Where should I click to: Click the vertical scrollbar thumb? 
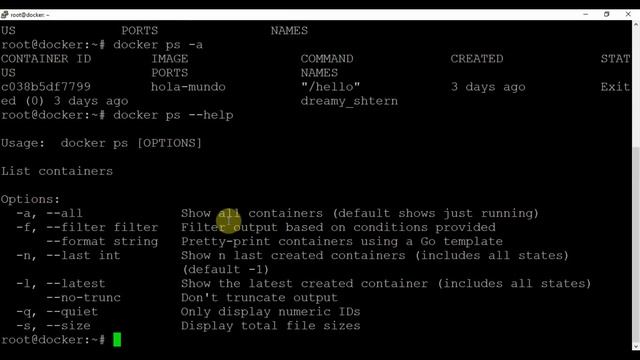tap(636, 243)
